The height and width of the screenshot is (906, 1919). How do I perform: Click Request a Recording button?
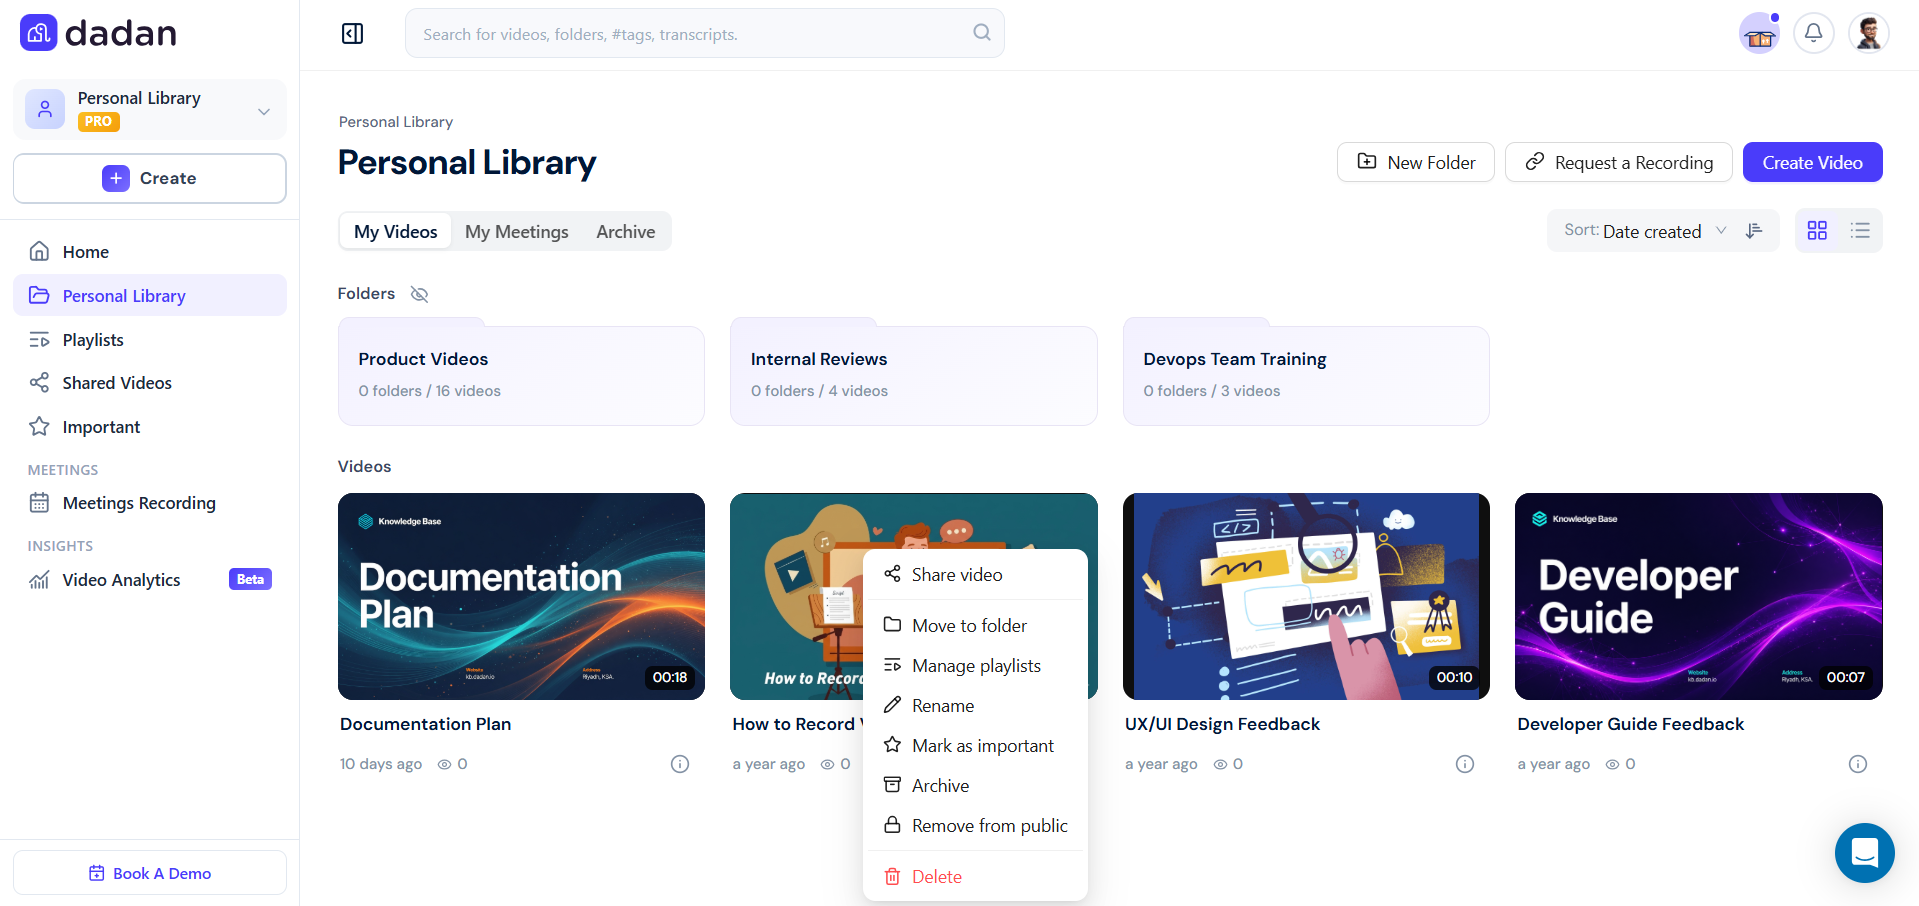pos(1618,162)
